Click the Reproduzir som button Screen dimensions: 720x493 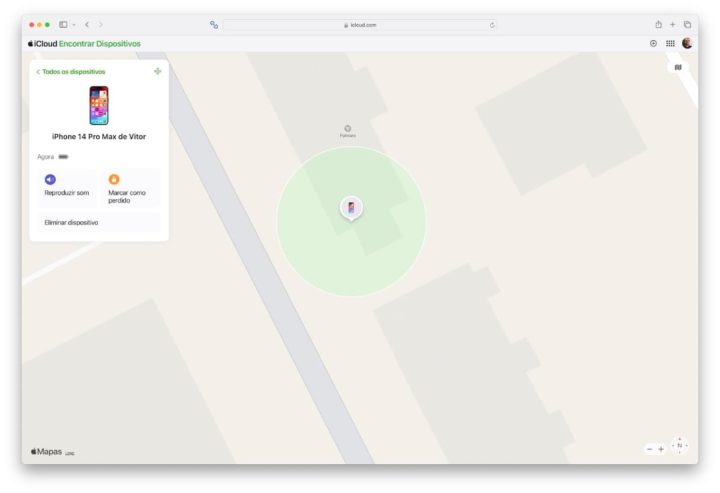tap(67, 187)
